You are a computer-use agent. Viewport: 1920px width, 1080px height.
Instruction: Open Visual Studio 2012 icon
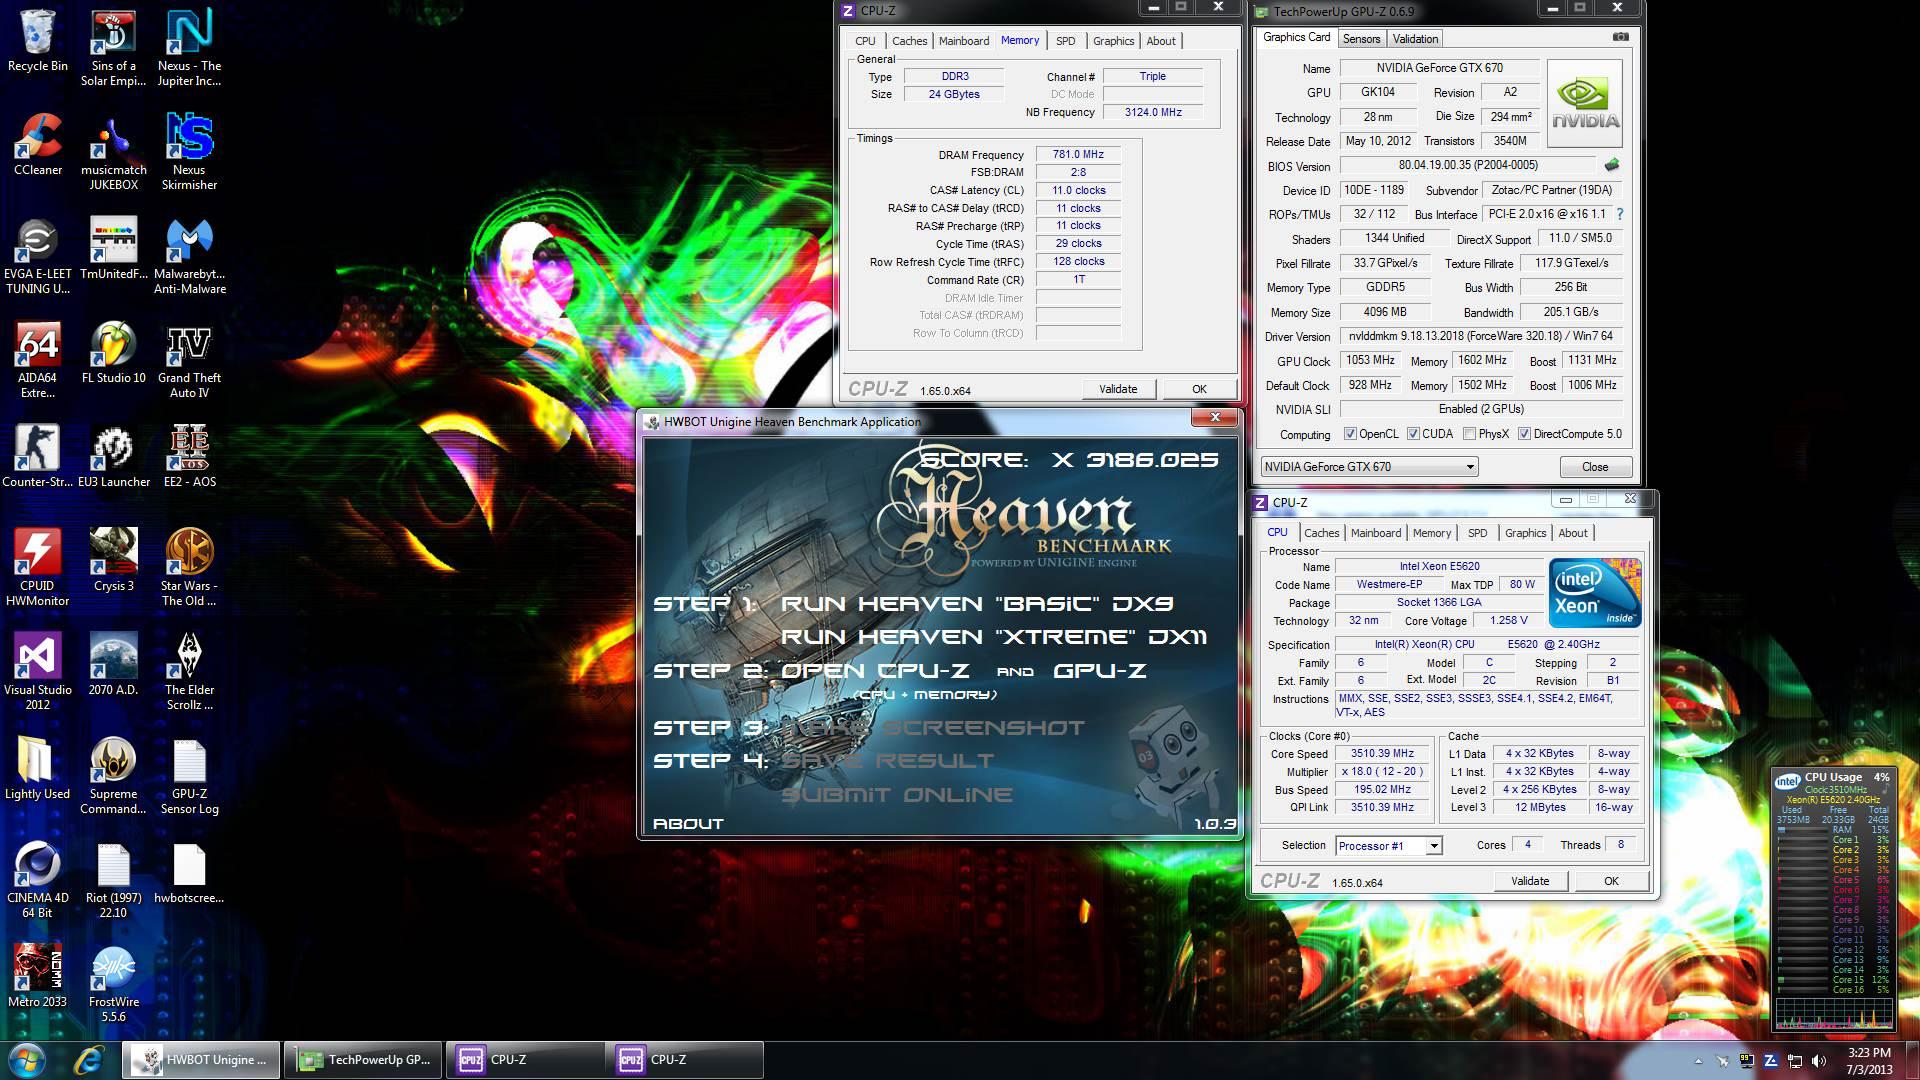[x=38, y=672]
